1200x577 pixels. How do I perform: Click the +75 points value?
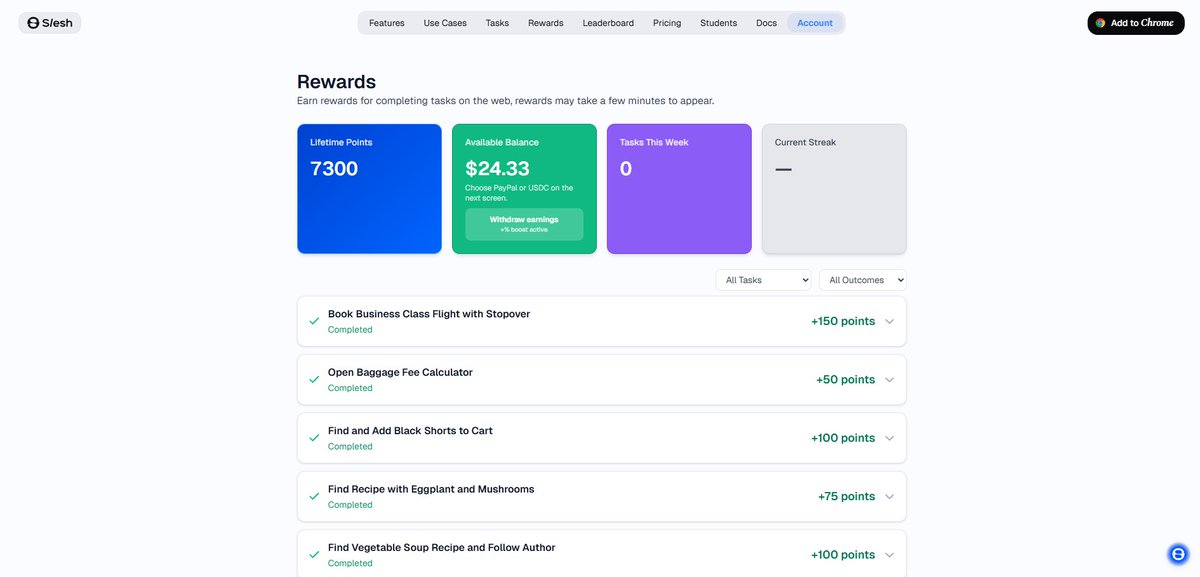(x=847, y=496)
